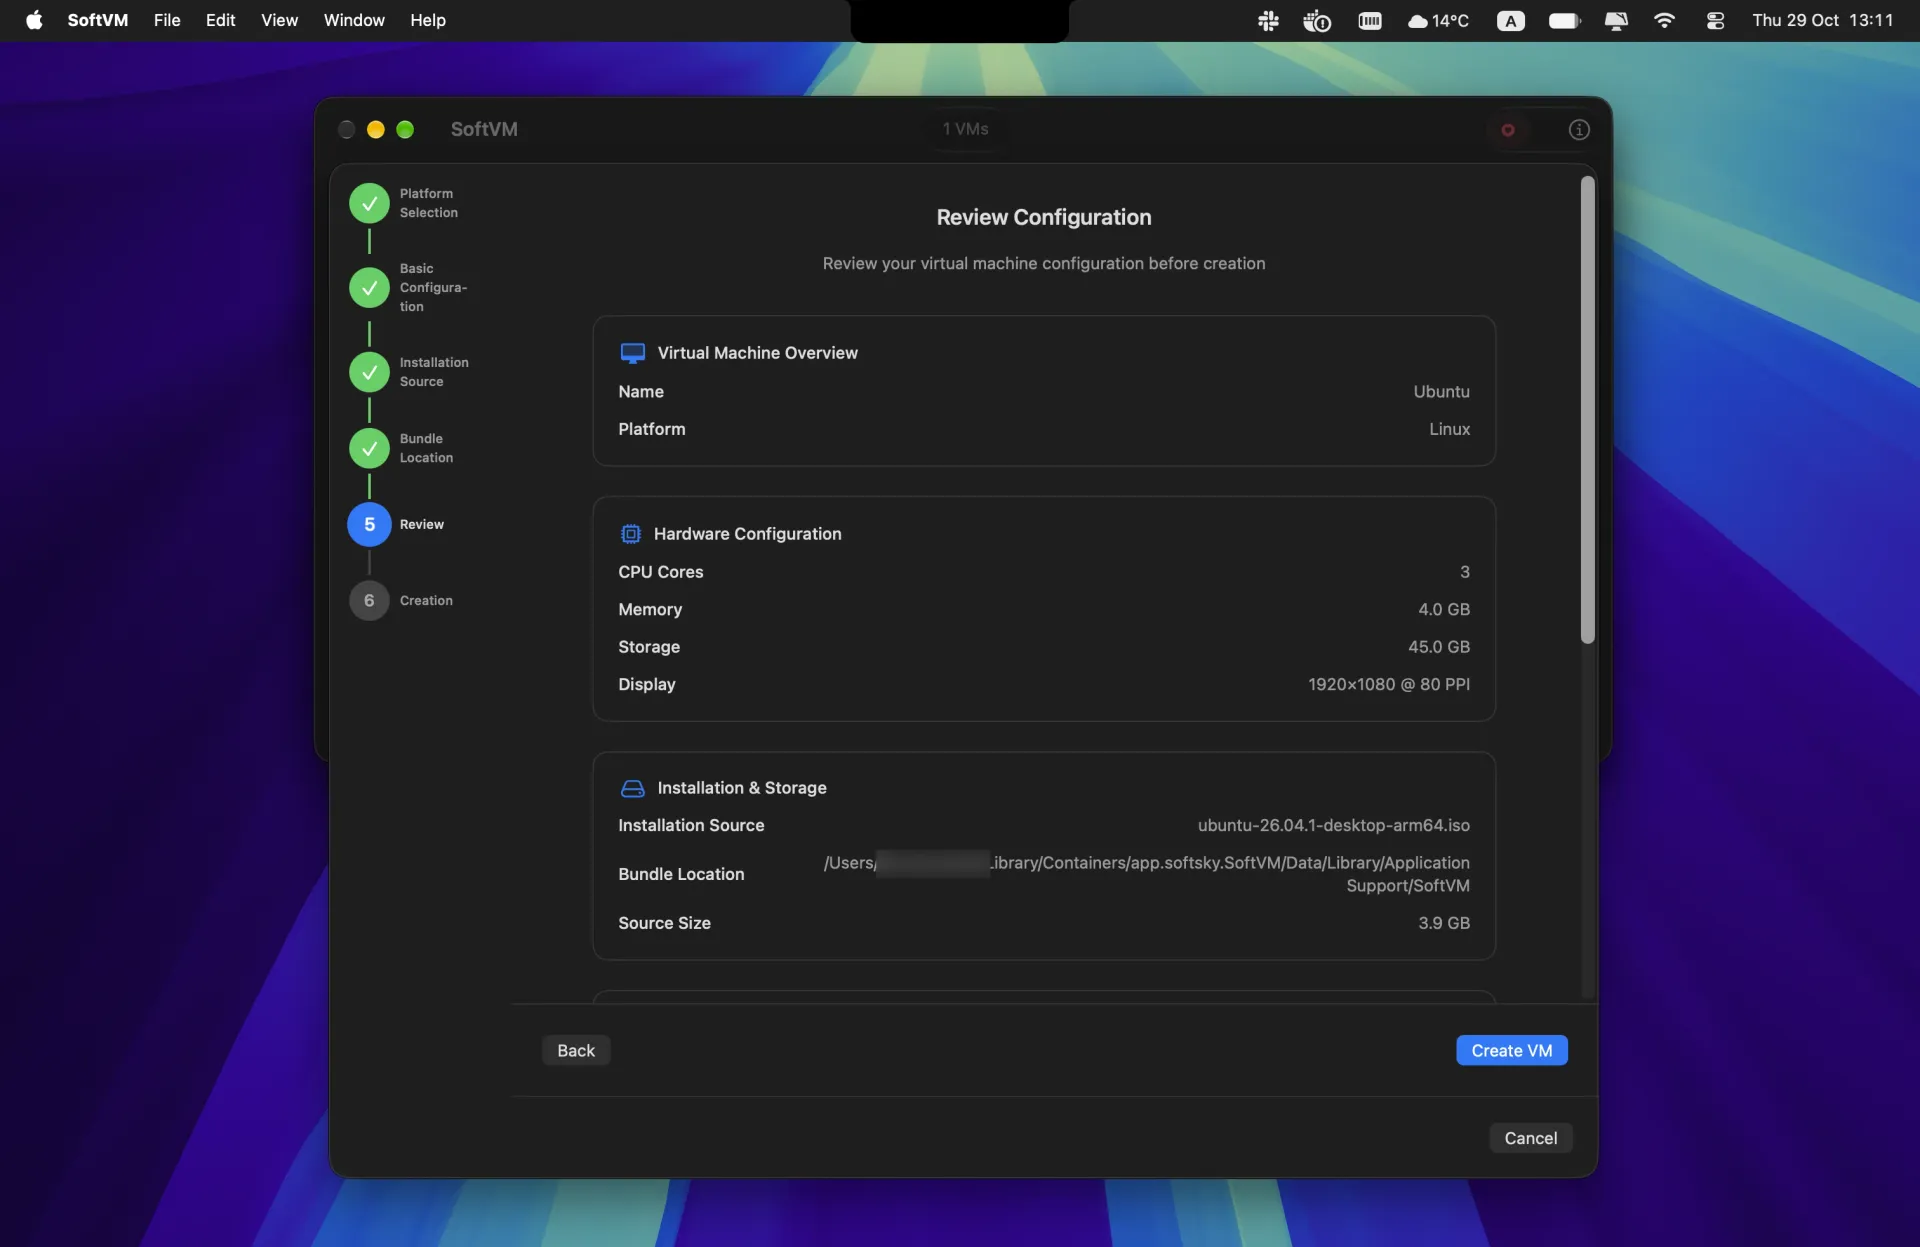The height and width of the screenshot is (1247, 1920).
Task: Click the Installation Source step checkmark
Action: [369, 372]
